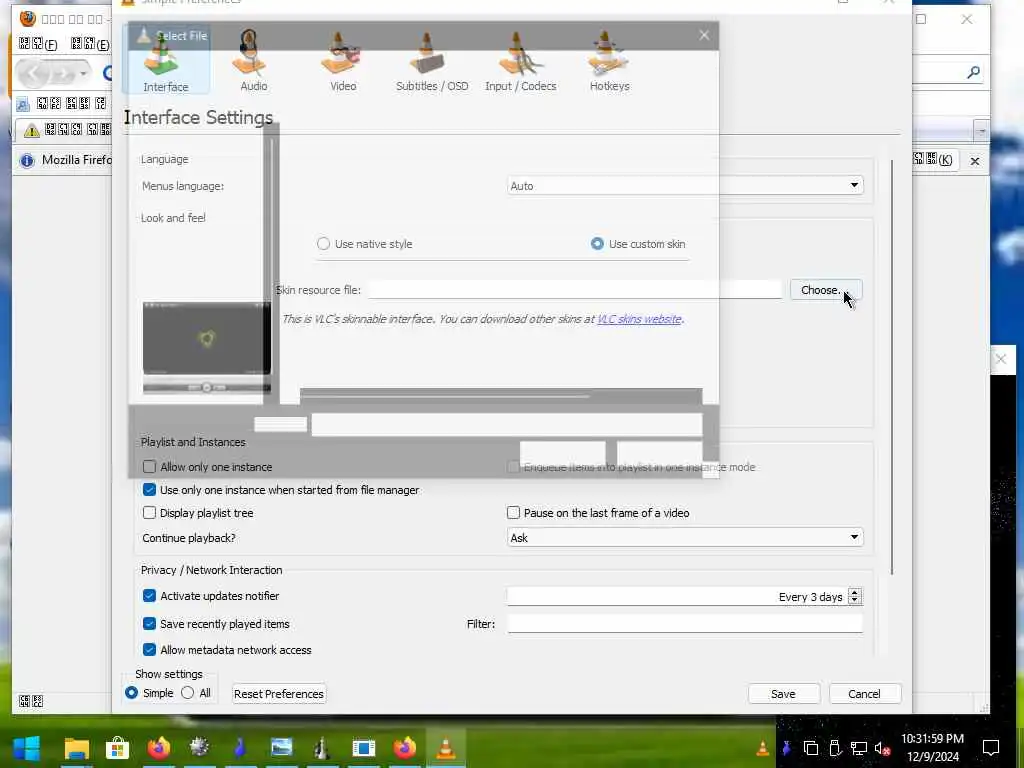Toggle Use only one instance from file manager
Image resolution: width=1024 pixels, height=768 pixels.
(x=150, y=490)
